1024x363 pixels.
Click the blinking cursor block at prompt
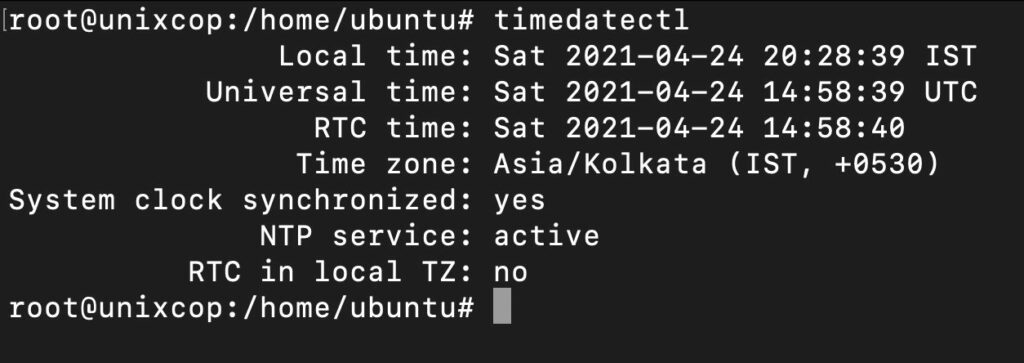tap(502, 308)
